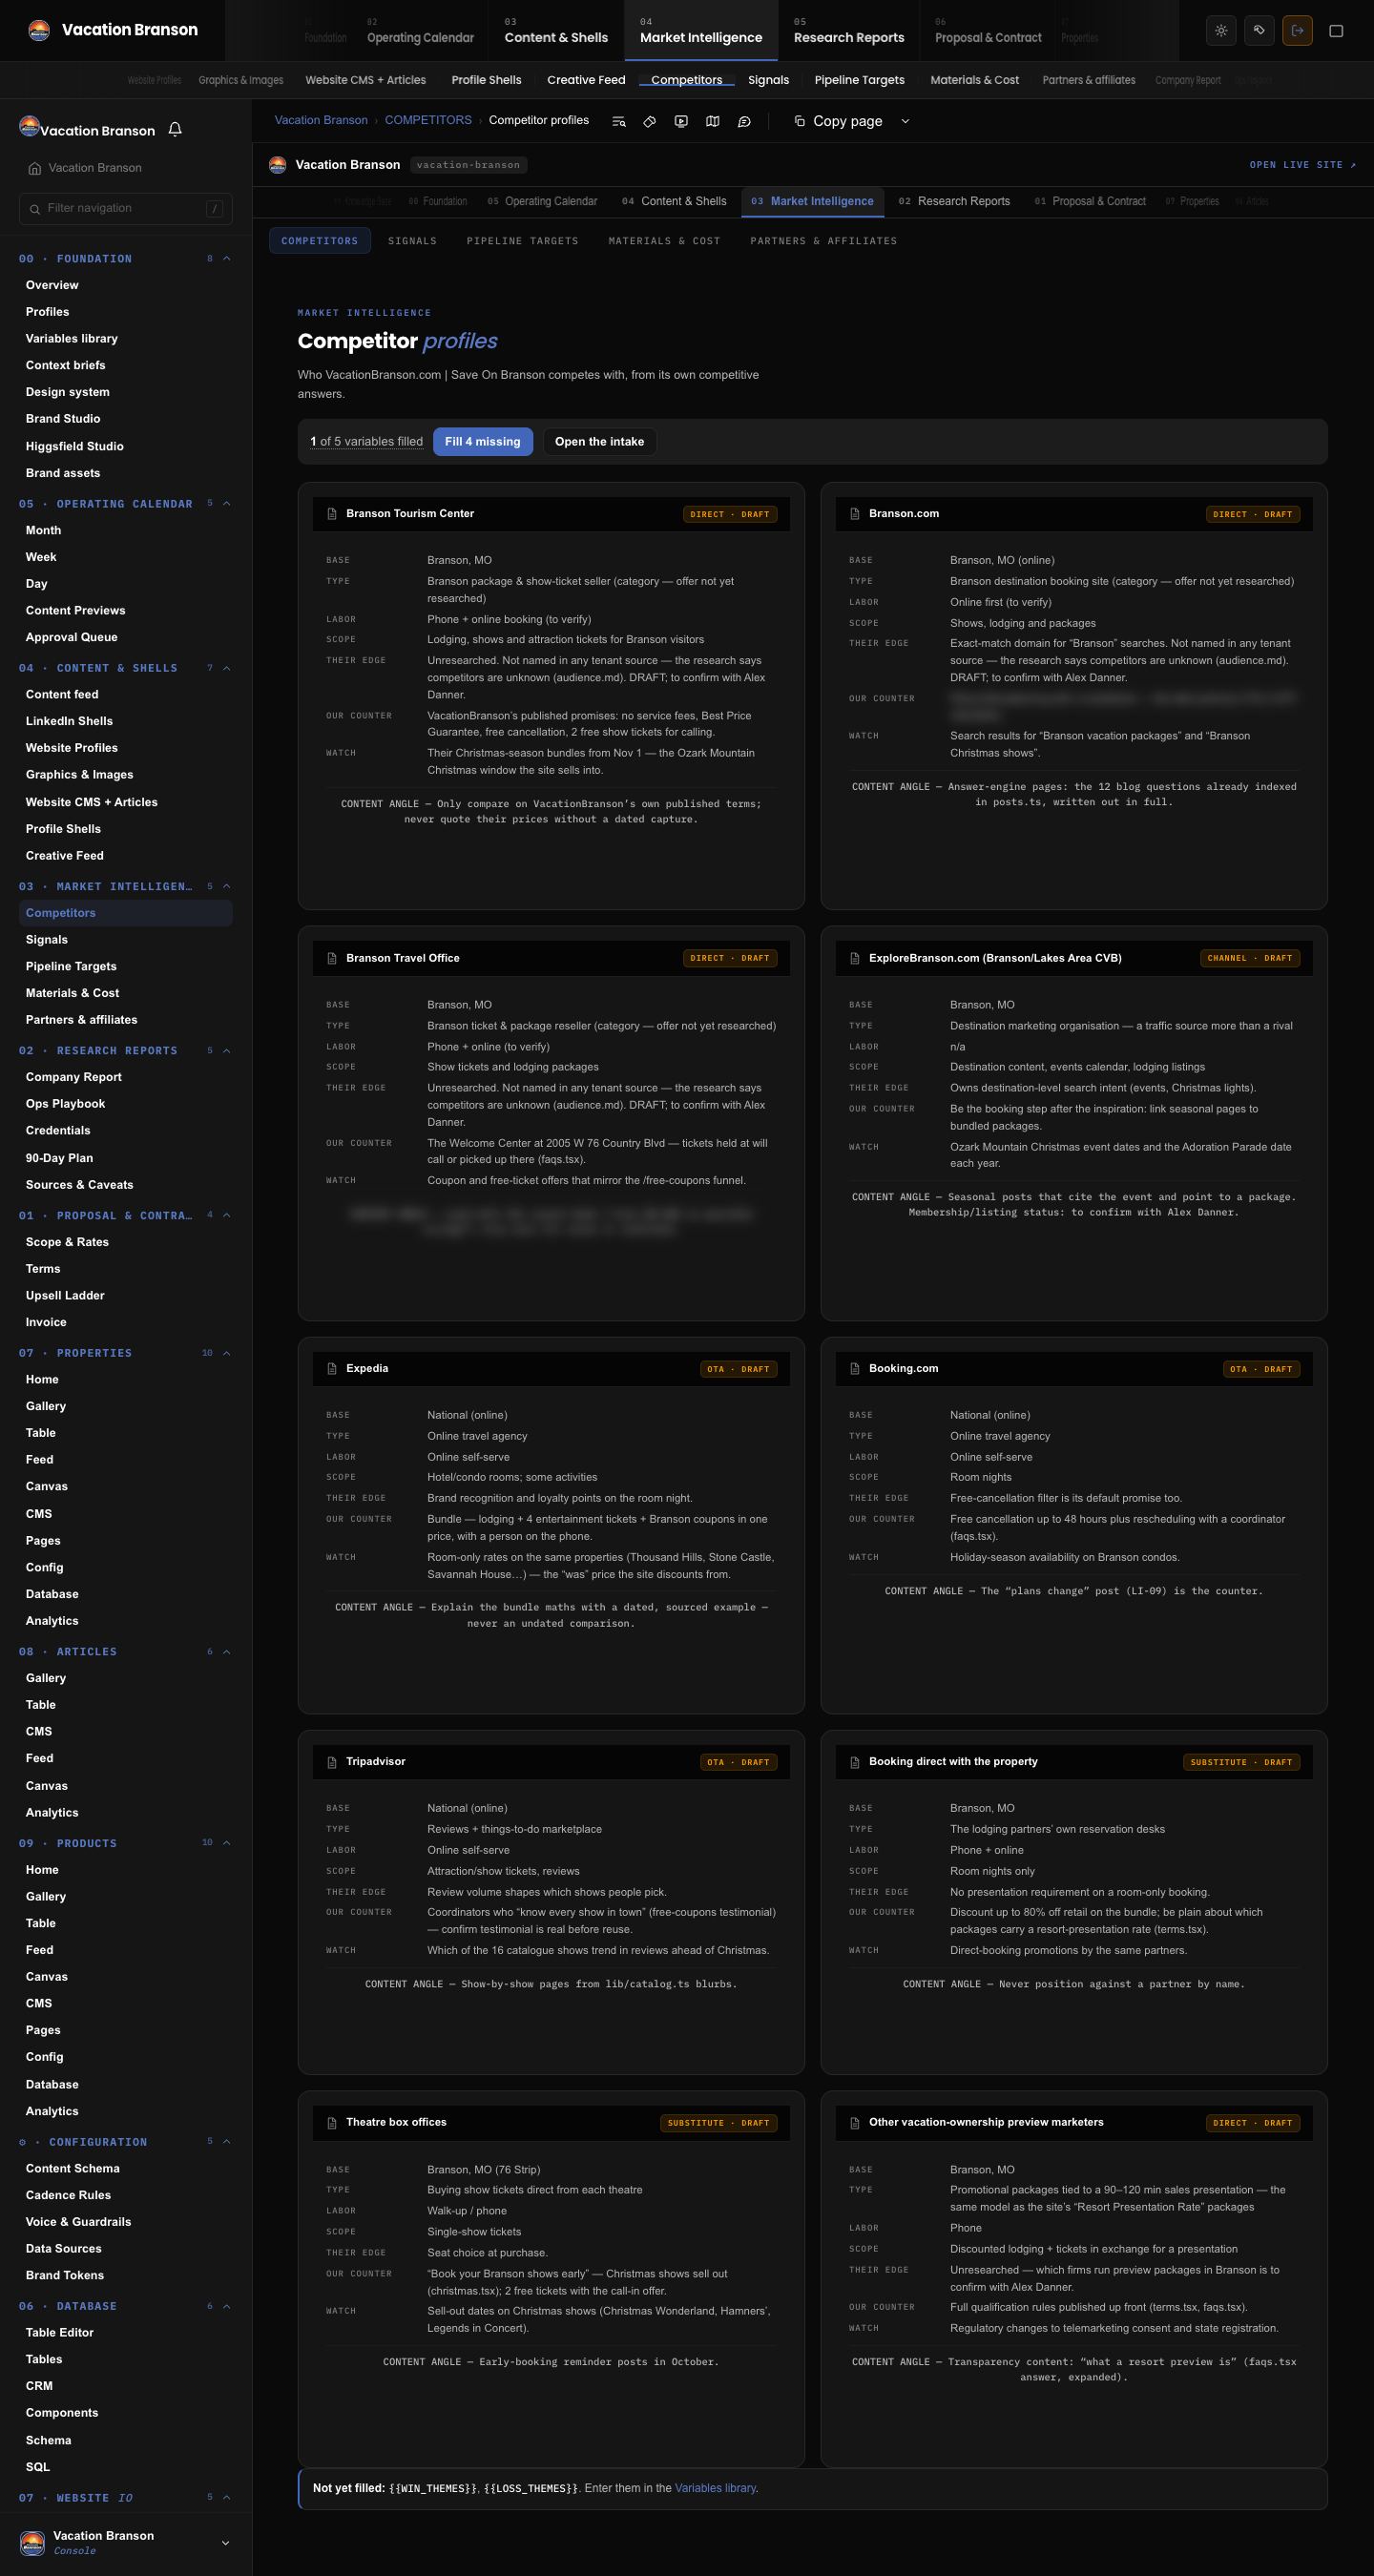This screenshot has height=2576, width=1374.
Task: Click the Filter navigation search field
Action: [126, 208]
